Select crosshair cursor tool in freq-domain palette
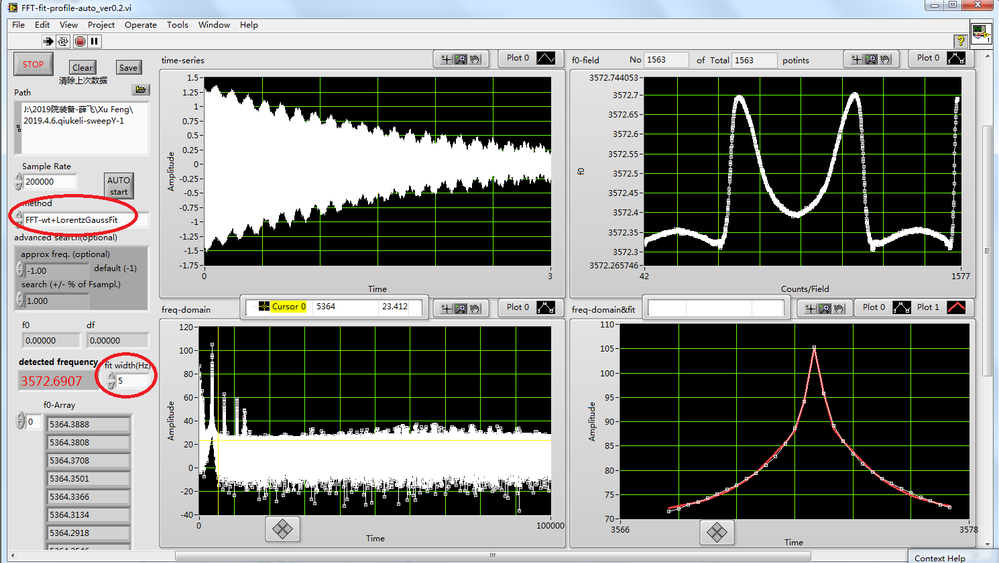This screenshot has height=563, width=999. click(x=447, y=308)
